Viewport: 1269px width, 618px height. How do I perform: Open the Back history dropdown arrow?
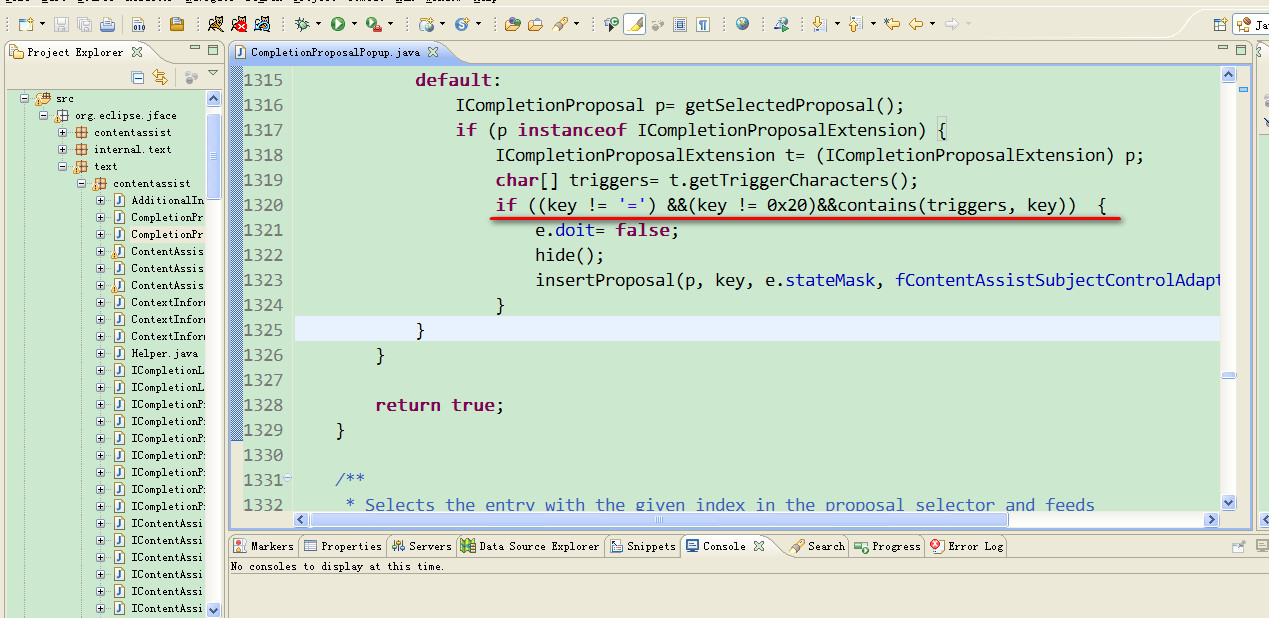pyautogui.click(x=932, y=24)
